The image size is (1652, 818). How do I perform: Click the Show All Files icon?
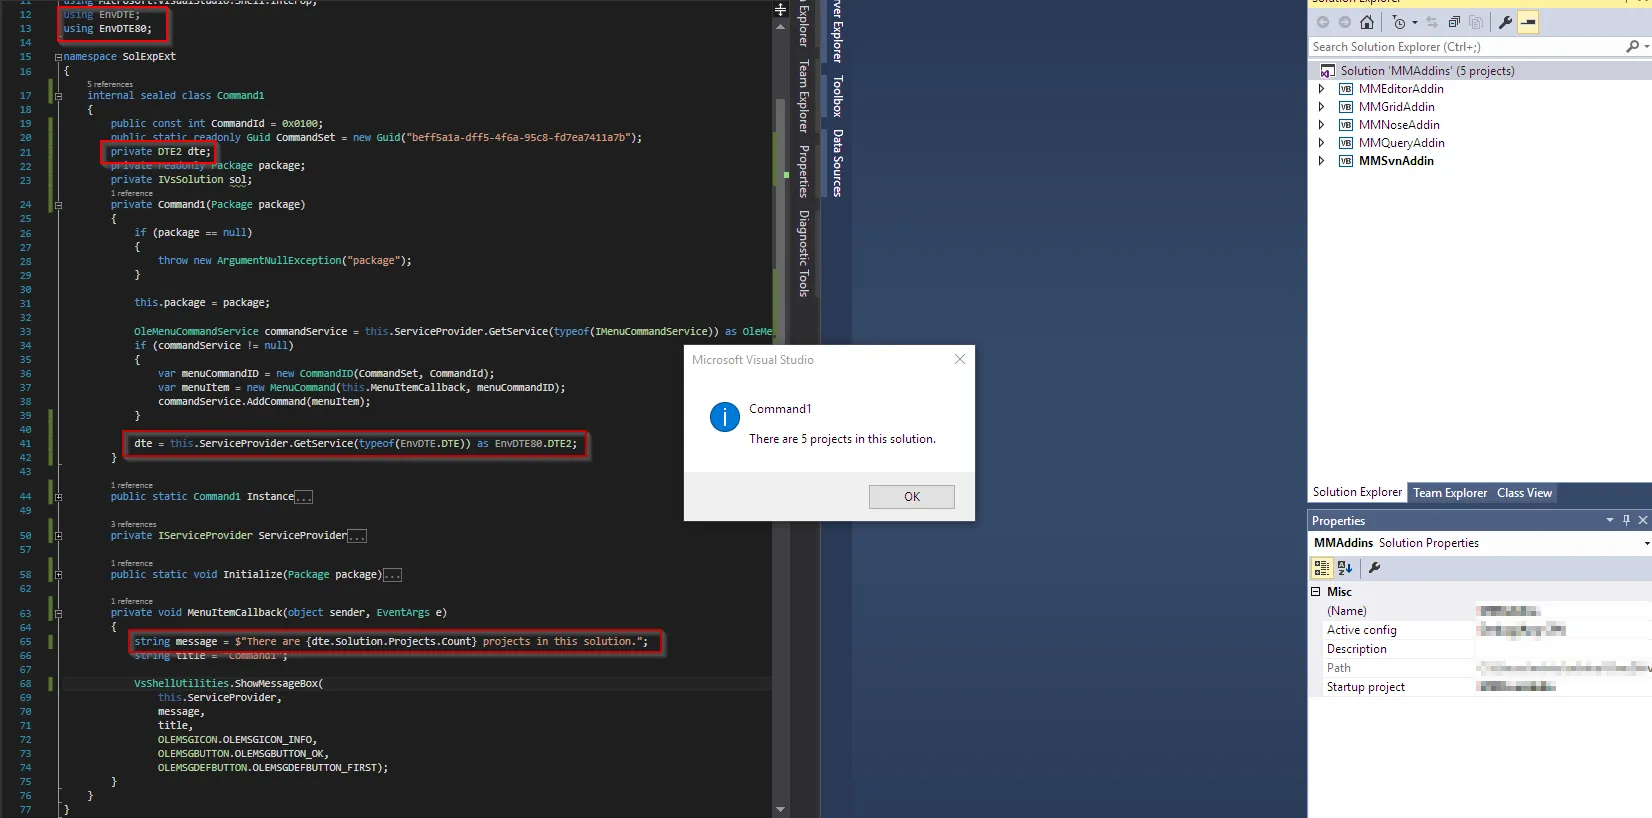coord(1476,22)
